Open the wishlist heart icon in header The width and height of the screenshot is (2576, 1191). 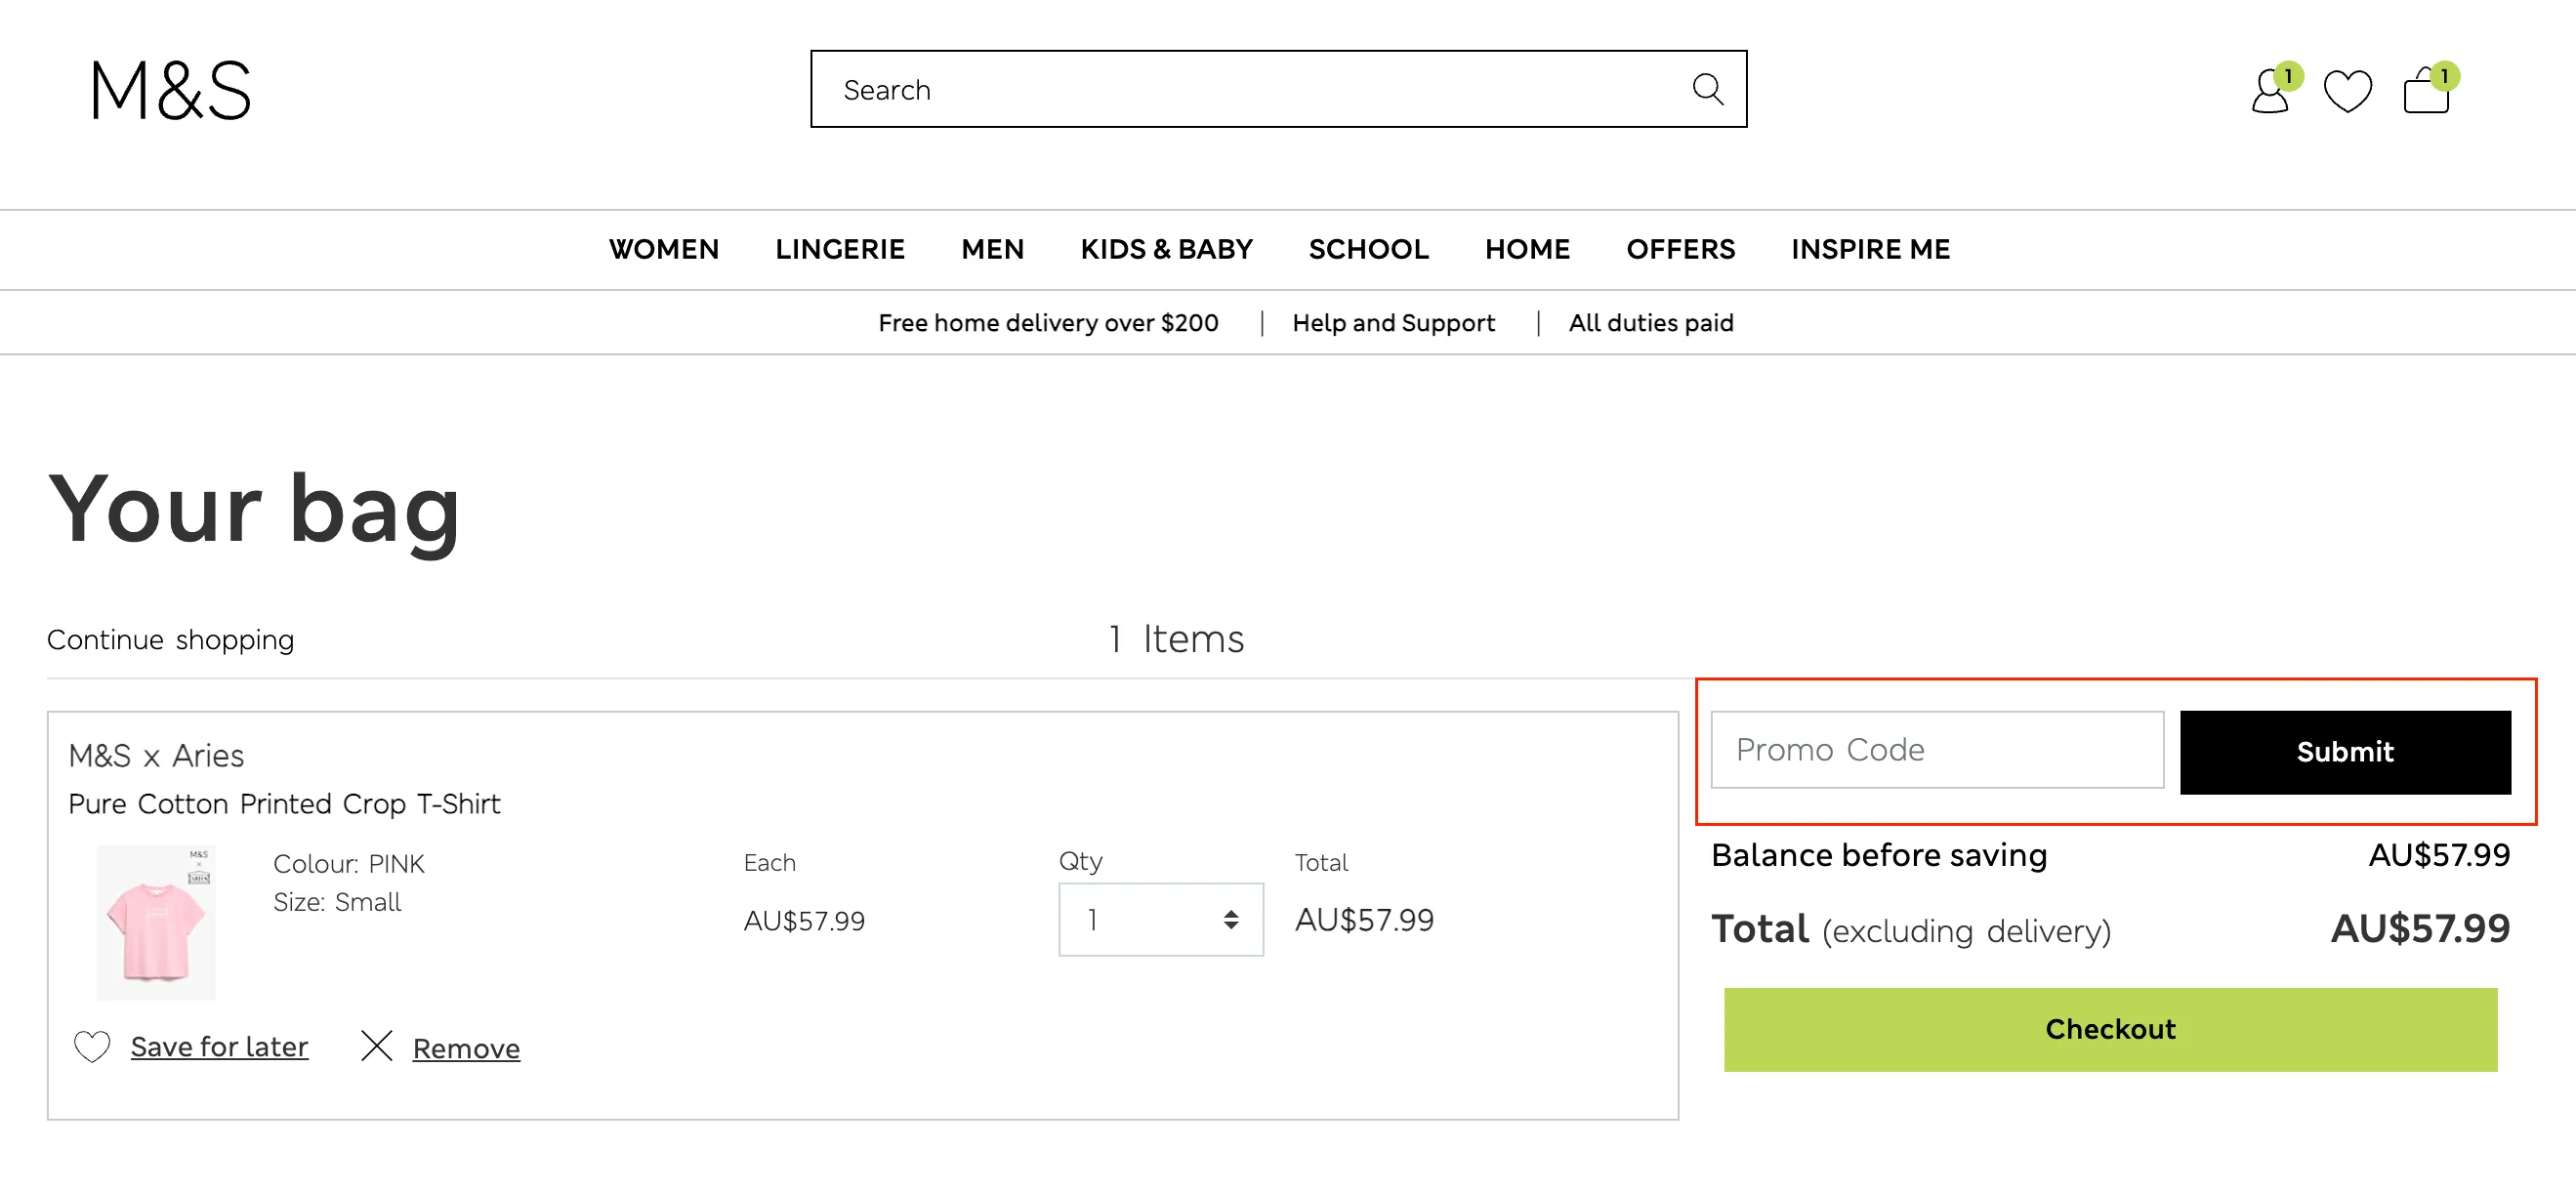click(2347, 91)
